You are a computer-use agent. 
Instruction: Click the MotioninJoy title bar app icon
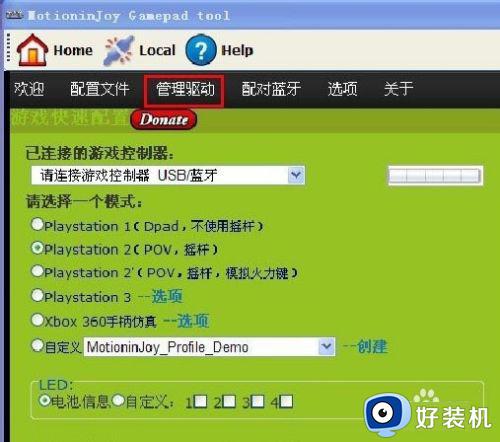[14, 15]
